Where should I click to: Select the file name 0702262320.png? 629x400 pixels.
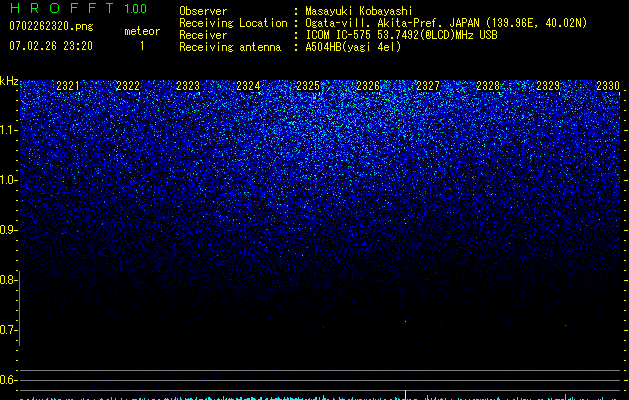point(51,26)
